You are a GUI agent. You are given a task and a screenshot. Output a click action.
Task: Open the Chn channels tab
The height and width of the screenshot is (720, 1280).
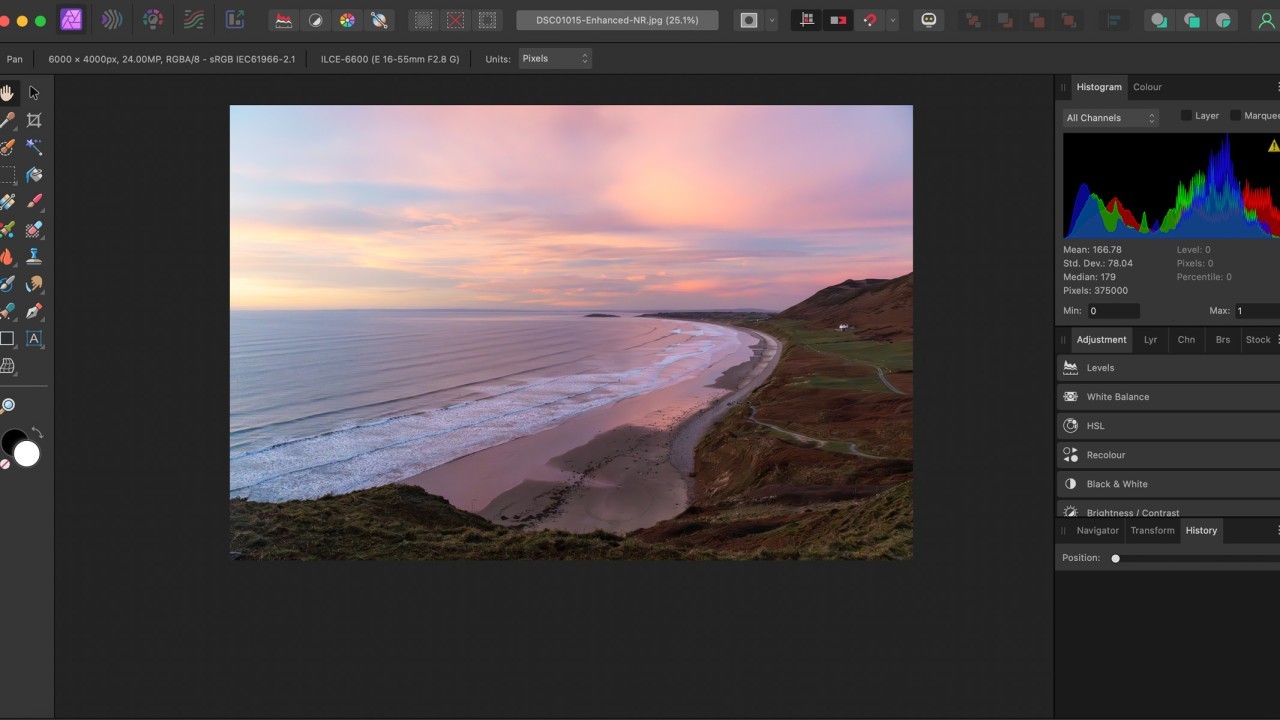[1186, 340]
